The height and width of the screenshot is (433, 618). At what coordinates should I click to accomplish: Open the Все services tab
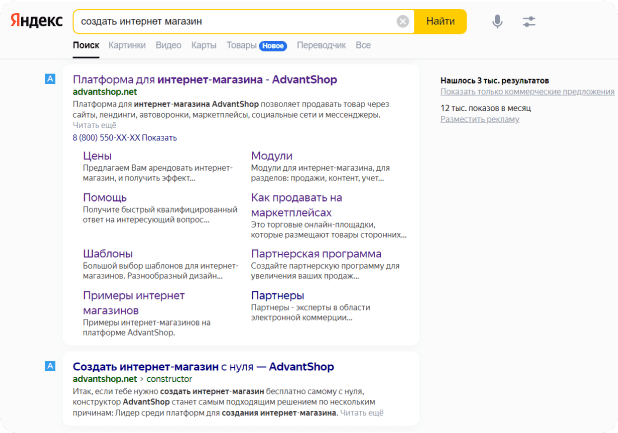click(x=363, y=45)
